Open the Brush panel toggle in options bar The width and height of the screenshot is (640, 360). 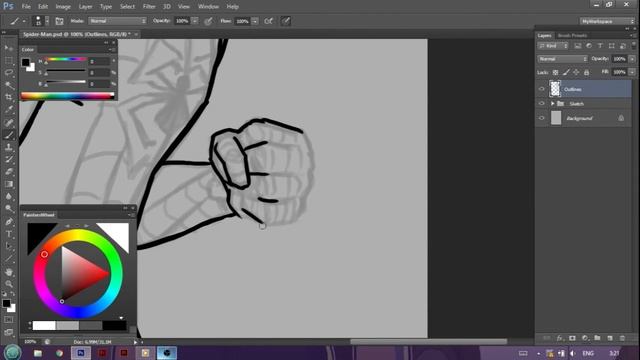click(59, 21)
